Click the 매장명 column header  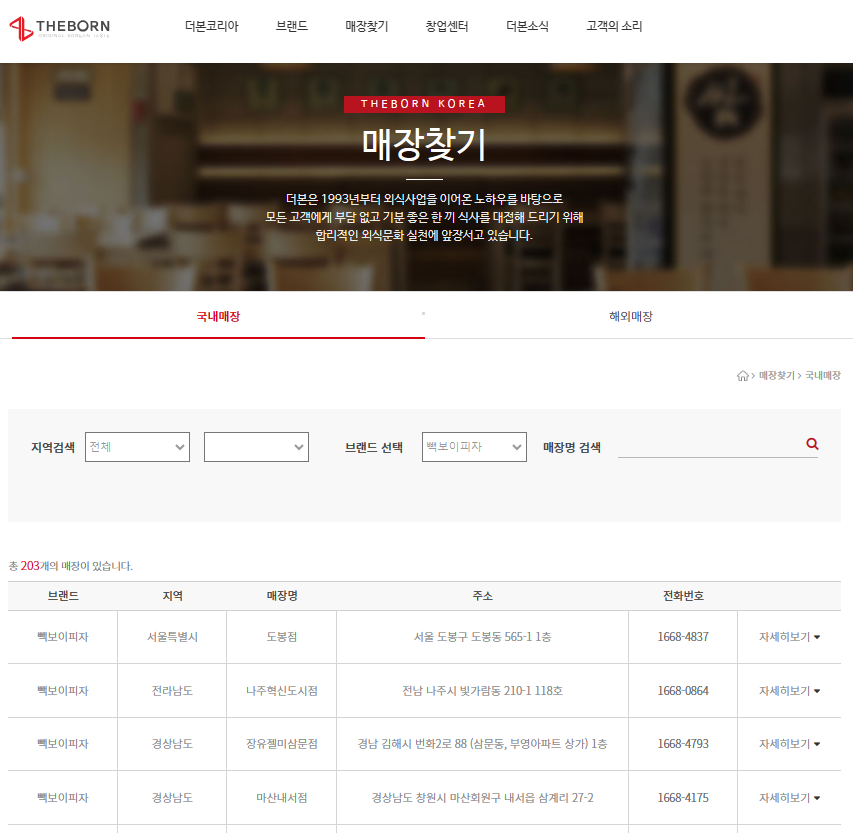pos(282,596)
